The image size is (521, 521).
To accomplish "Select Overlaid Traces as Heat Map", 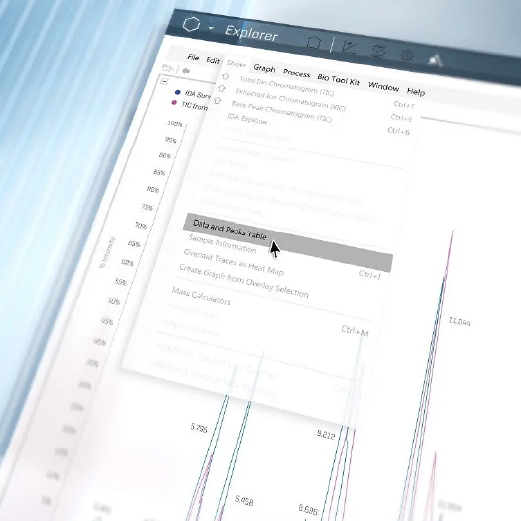I will coord(233,262).
